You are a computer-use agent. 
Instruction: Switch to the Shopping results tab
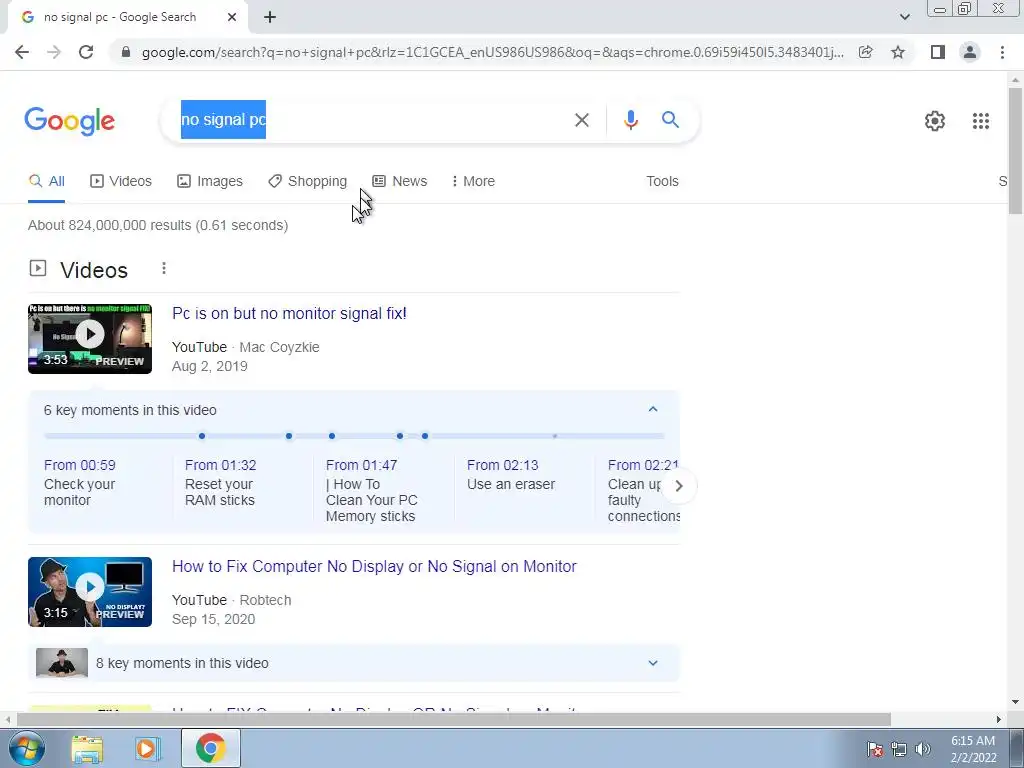pyautogui.click(x=308, y=181)
